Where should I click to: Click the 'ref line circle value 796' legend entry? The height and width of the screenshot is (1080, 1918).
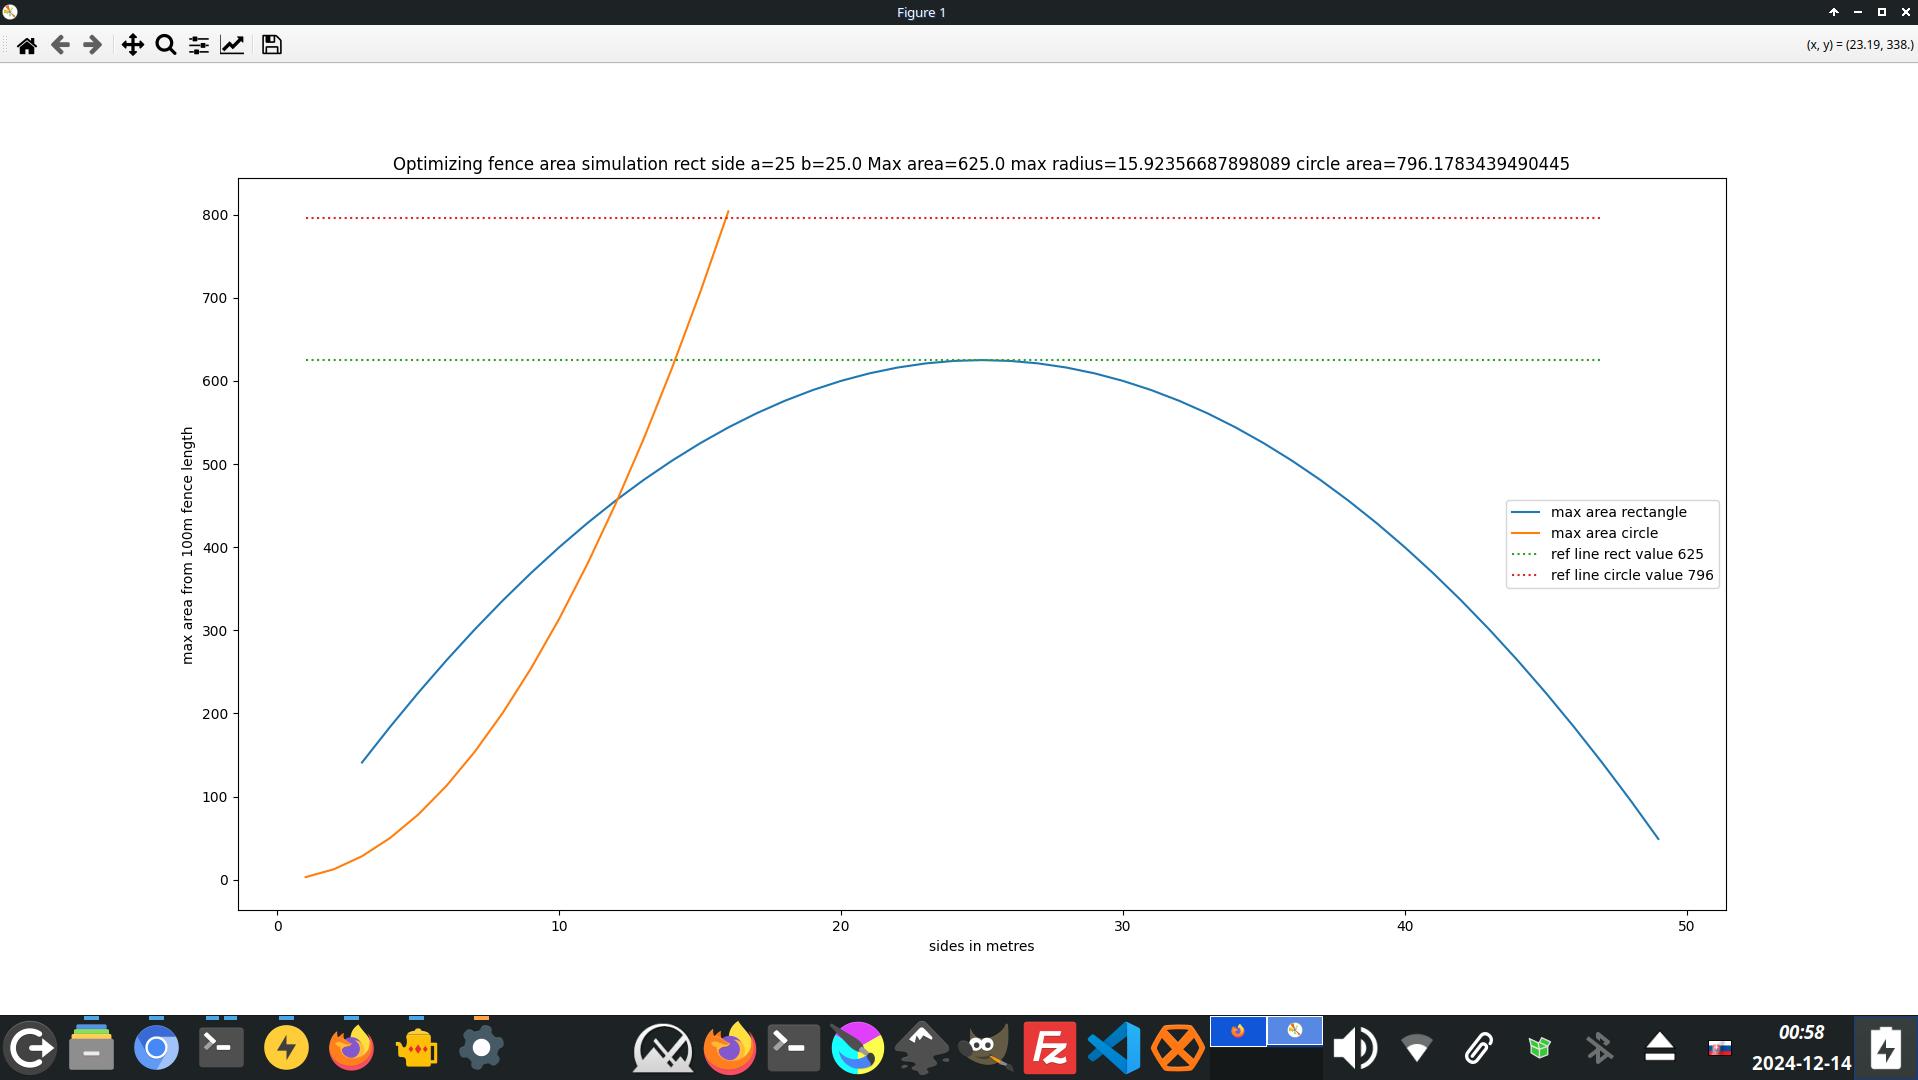pyautogui.click(x=1630, y=575)
